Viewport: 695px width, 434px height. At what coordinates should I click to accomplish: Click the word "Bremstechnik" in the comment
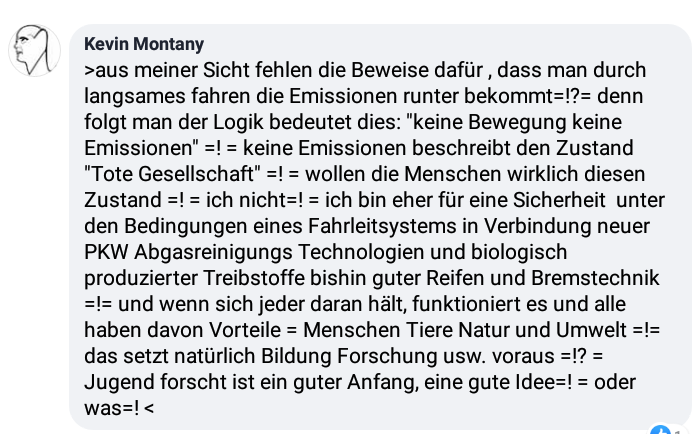(595, 278)
